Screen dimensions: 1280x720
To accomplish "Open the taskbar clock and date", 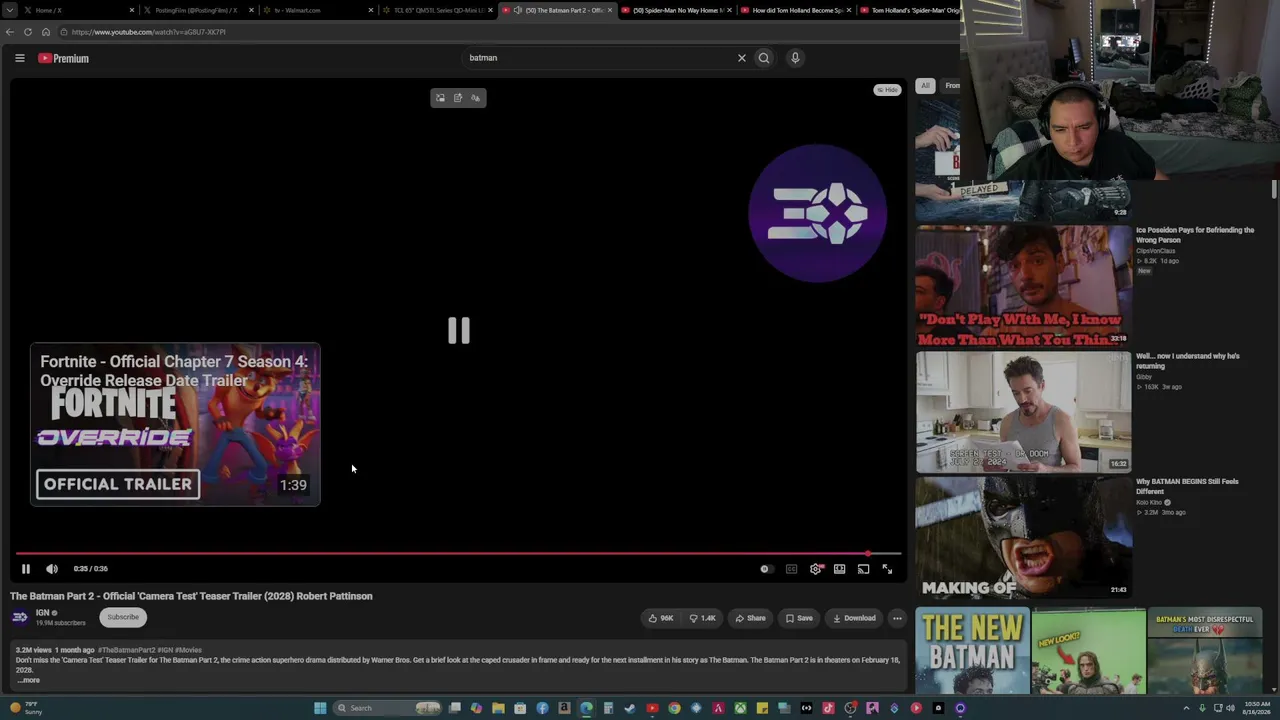I will [1258, 708].
